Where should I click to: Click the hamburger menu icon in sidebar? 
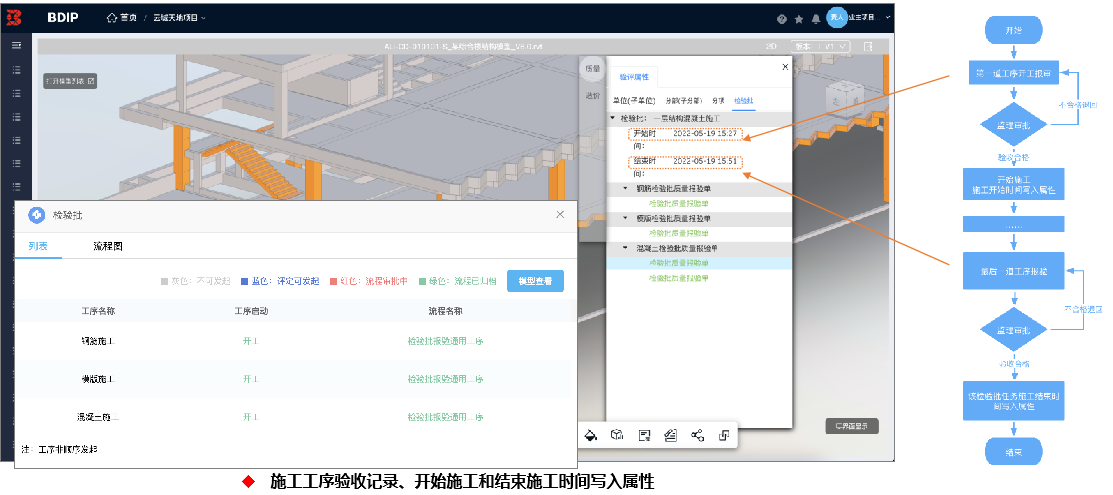pyautogui.click(x=16, y=46)
